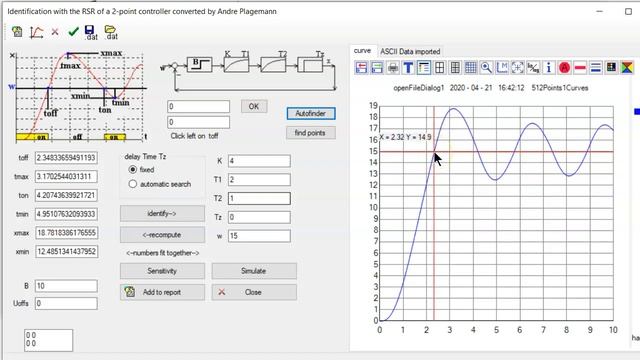Image resolution: width=640 pixels, height=360 pixels.
Task: Click the four-pane grid icon
Action: click(x=440, y=67)
